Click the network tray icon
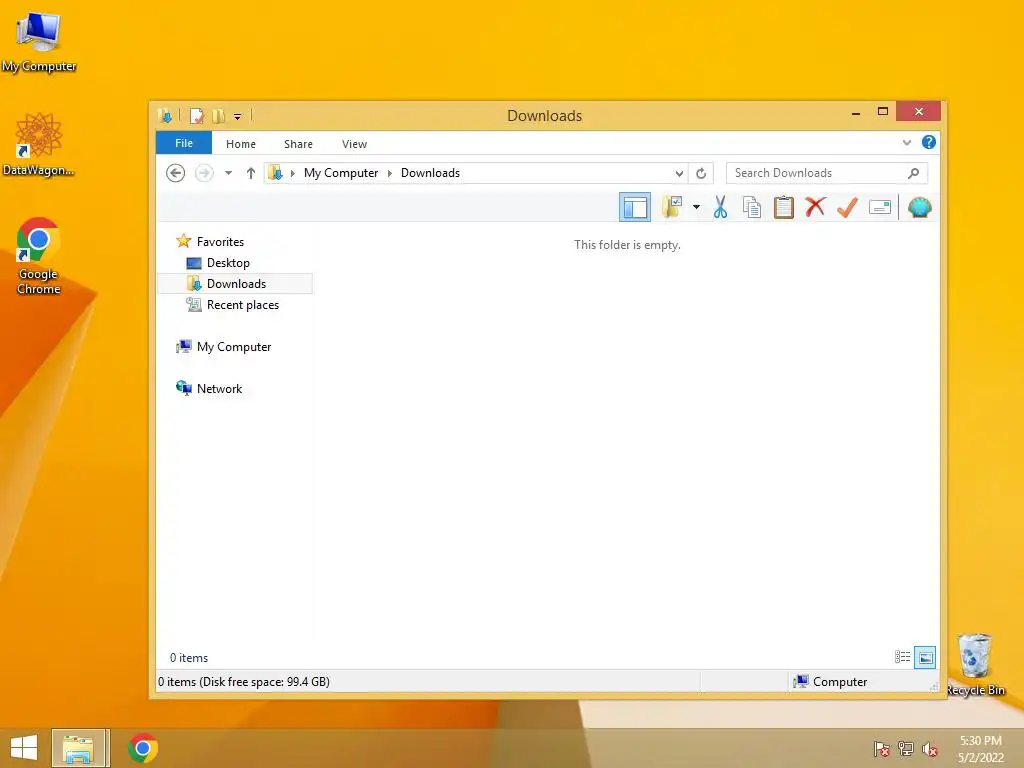Image resolution: width=1024 pixels, height=768 pixels. coord(906,748)
